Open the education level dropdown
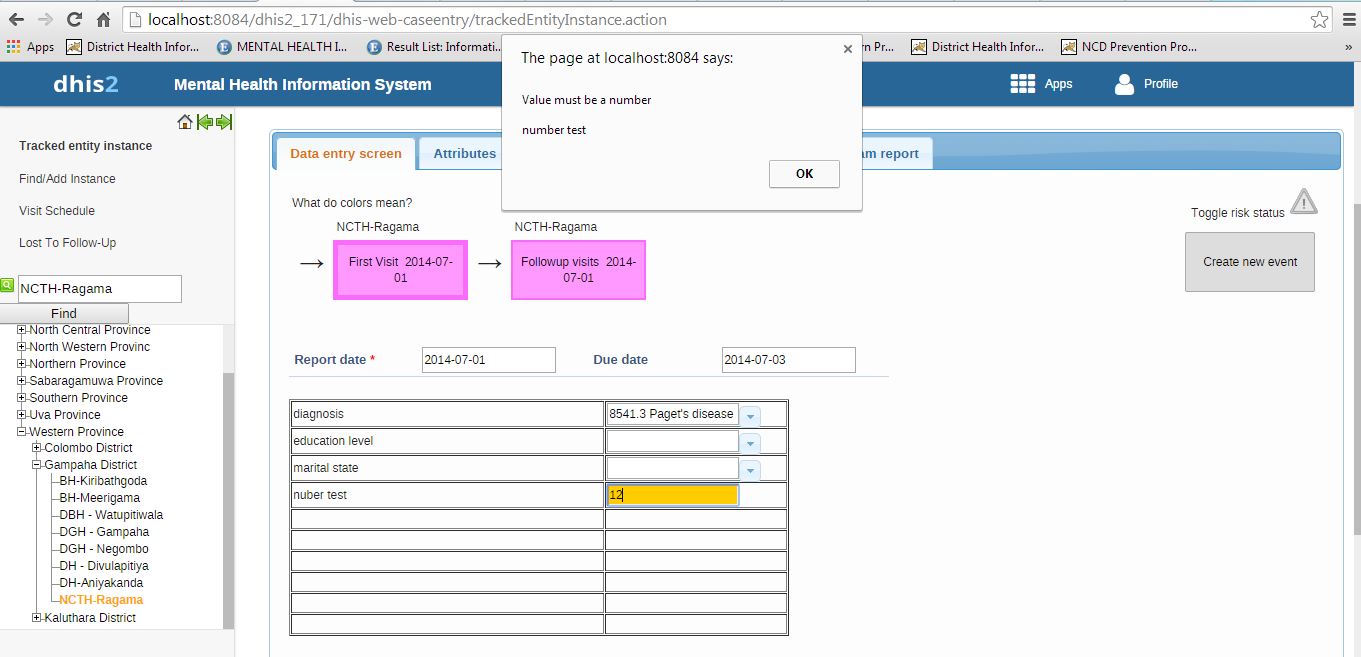The width and height of the screenshot is (1361, 657). (x=750, y=442)
